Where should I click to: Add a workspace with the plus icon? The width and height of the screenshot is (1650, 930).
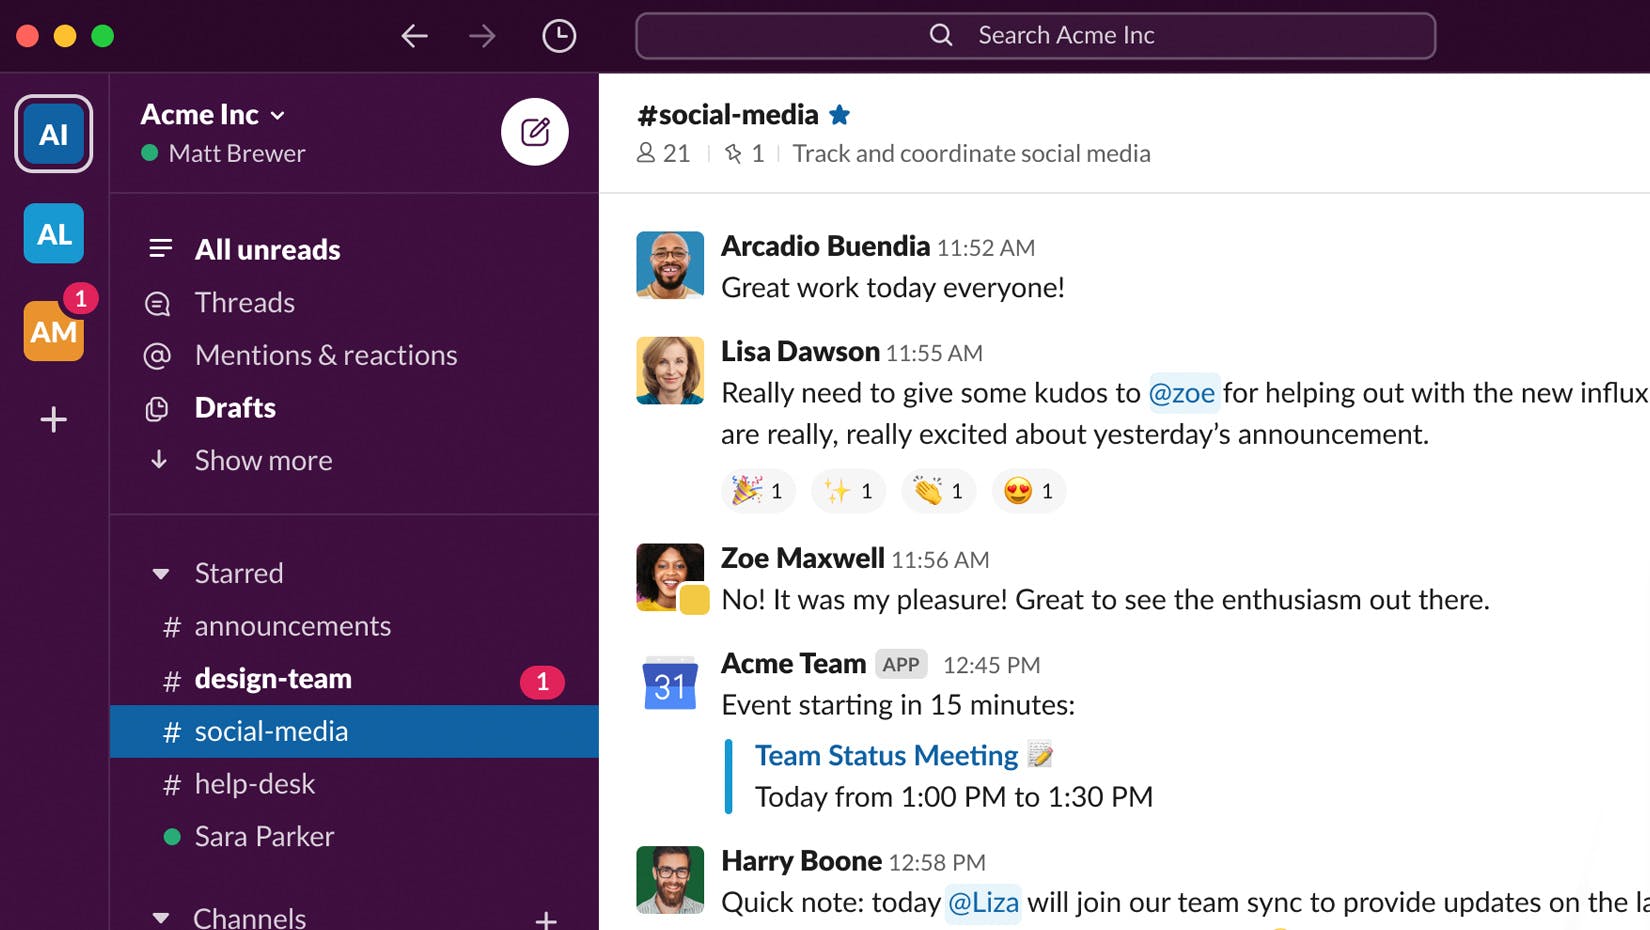(x=54, y=419)
